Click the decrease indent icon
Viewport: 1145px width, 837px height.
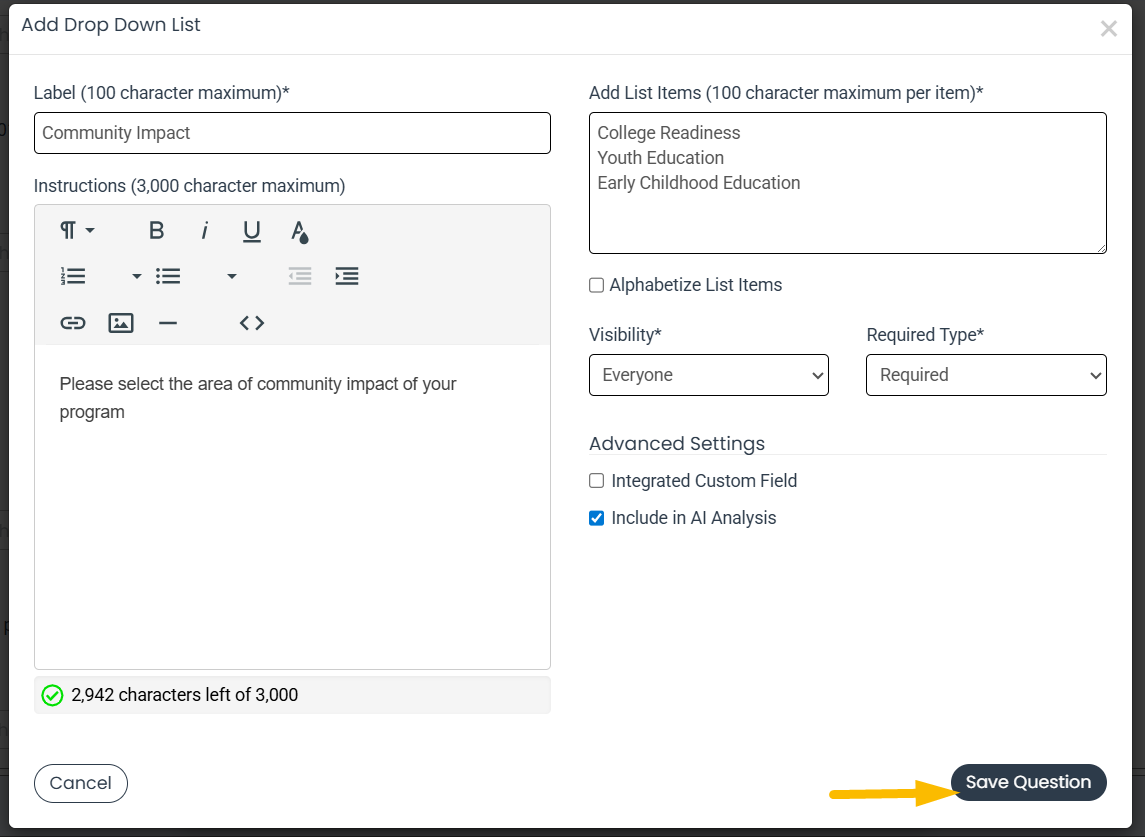(300, 276)
